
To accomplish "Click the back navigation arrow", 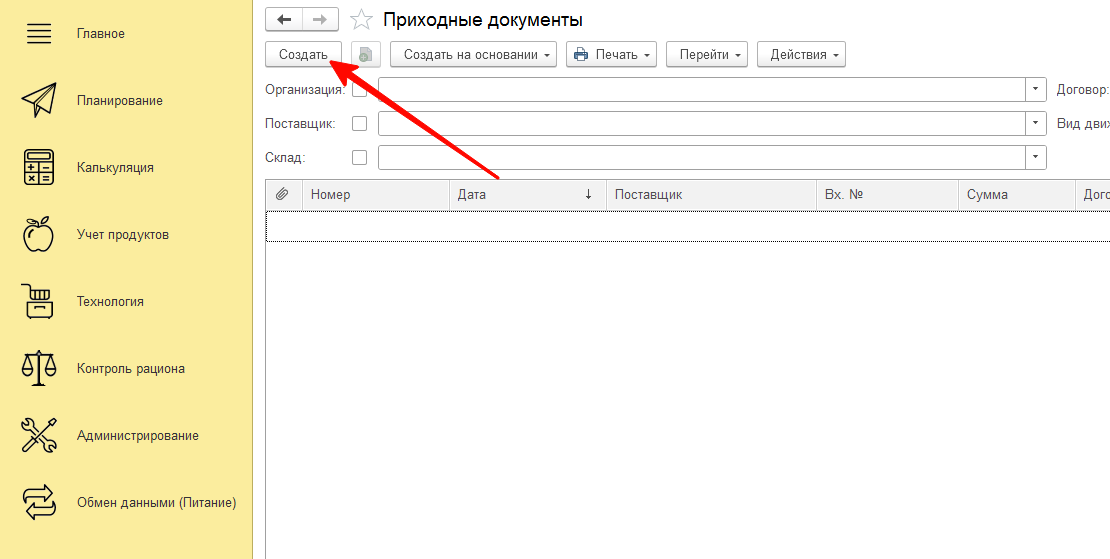I will 284,19.
